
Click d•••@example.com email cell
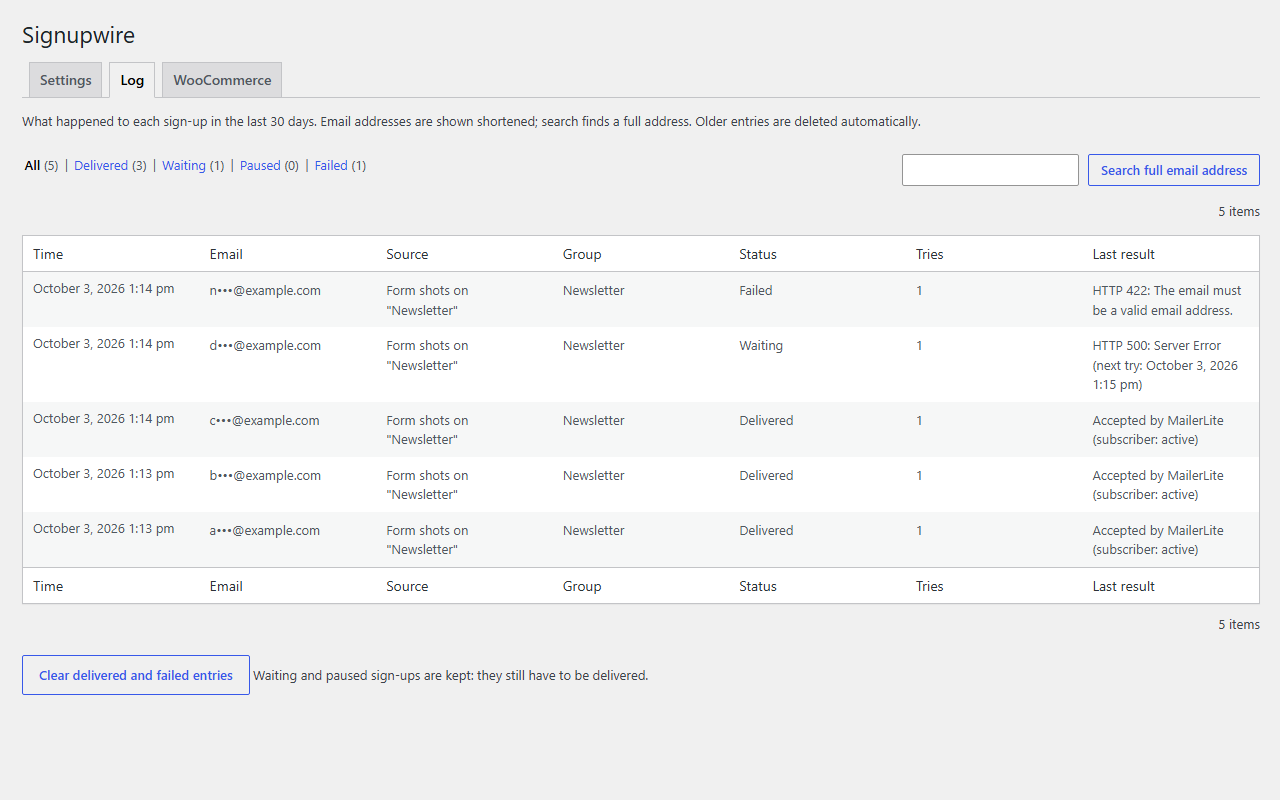(265, 346)
